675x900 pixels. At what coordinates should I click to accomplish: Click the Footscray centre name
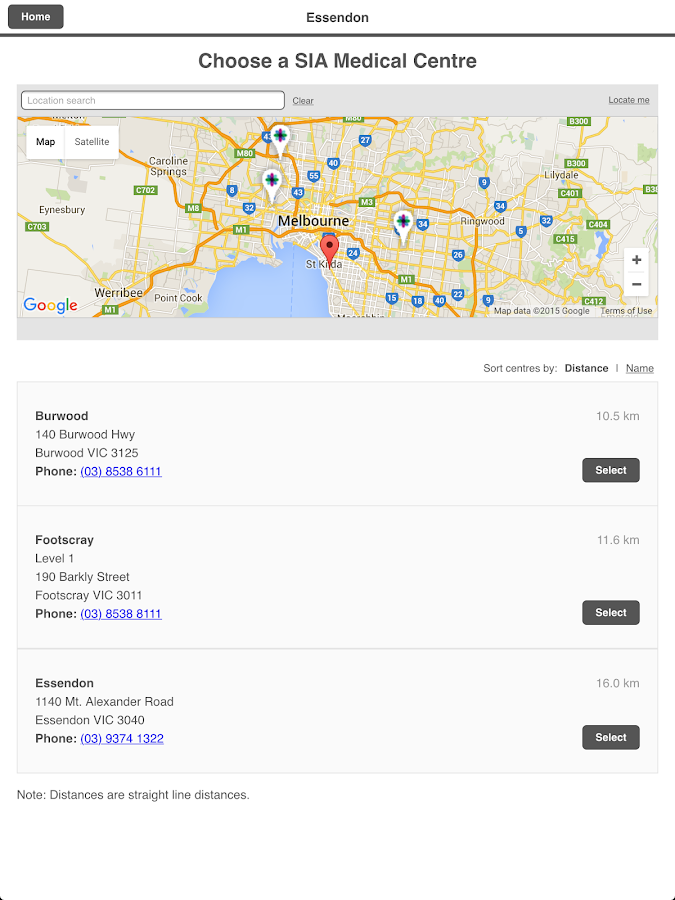[64, 540]
